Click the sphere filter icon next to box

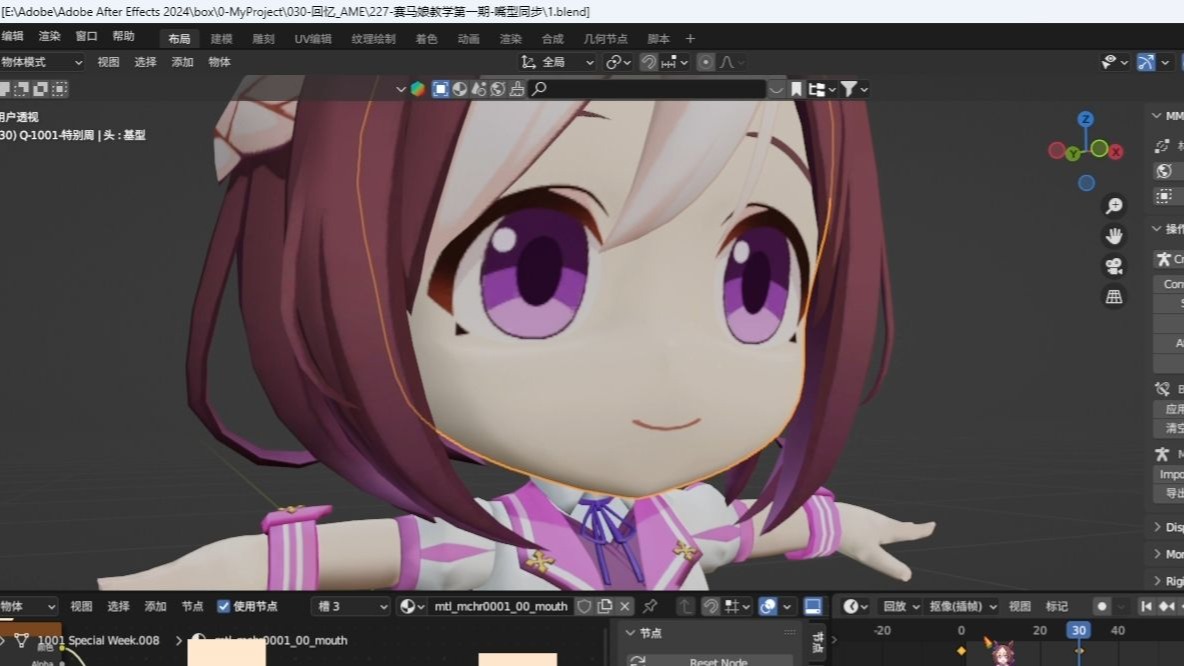[x=460, y=89]
